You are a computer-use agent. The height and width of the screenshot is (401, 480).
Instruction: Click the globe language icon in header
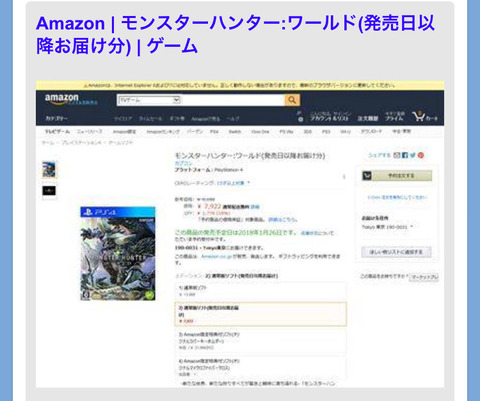(x=300, y=119)
